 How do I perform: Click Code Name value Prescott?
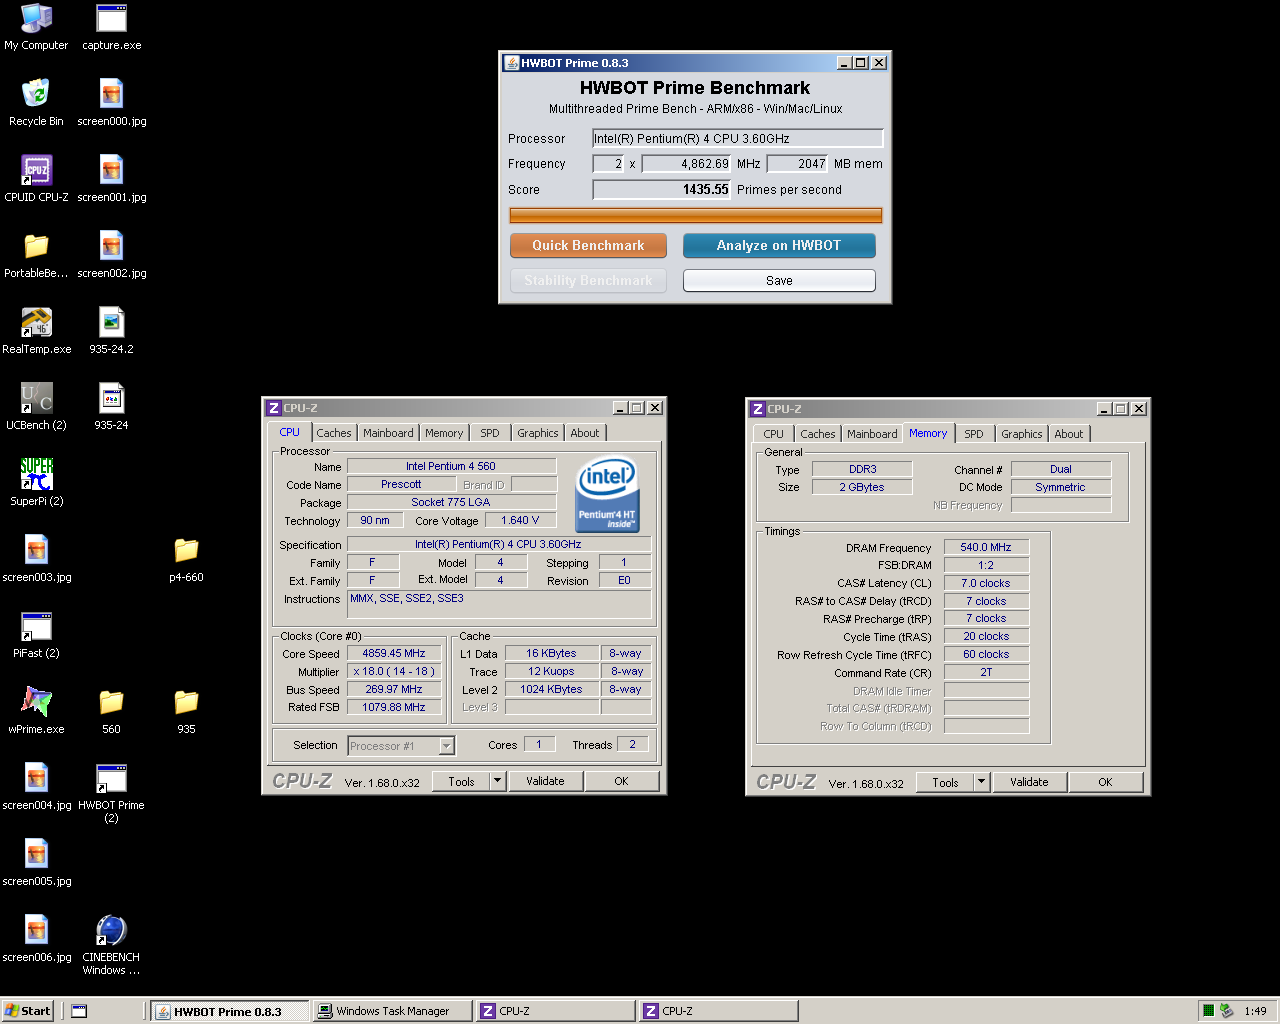point(401,484)
